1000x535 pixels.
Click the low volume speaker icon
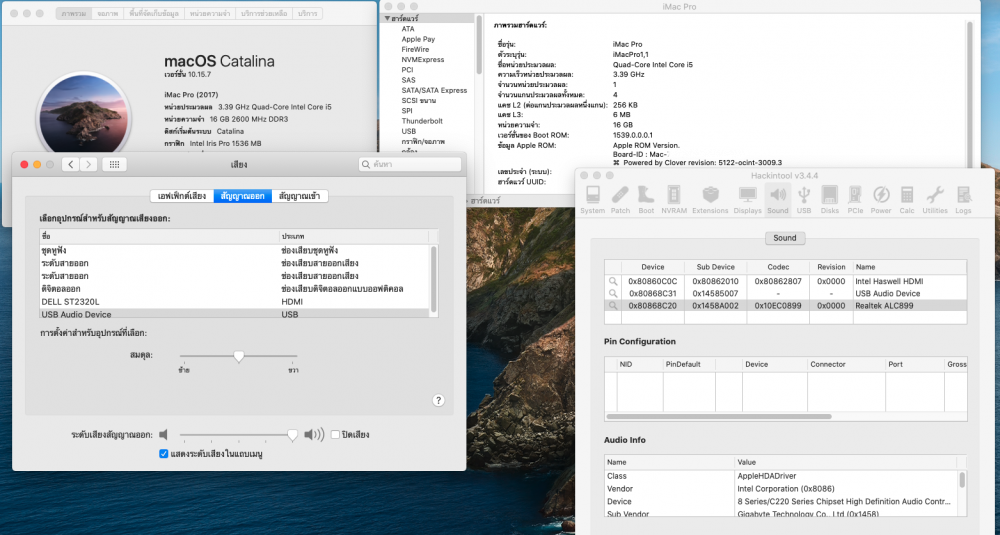(164, 435)
